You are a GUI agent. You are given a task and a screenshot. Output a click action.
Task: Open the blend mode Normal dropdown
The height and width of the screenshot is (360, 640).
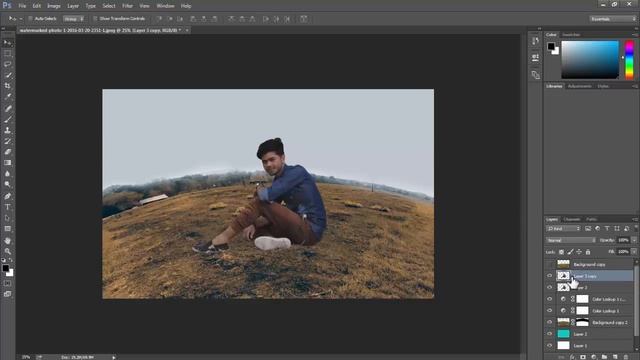pos(571,240)
